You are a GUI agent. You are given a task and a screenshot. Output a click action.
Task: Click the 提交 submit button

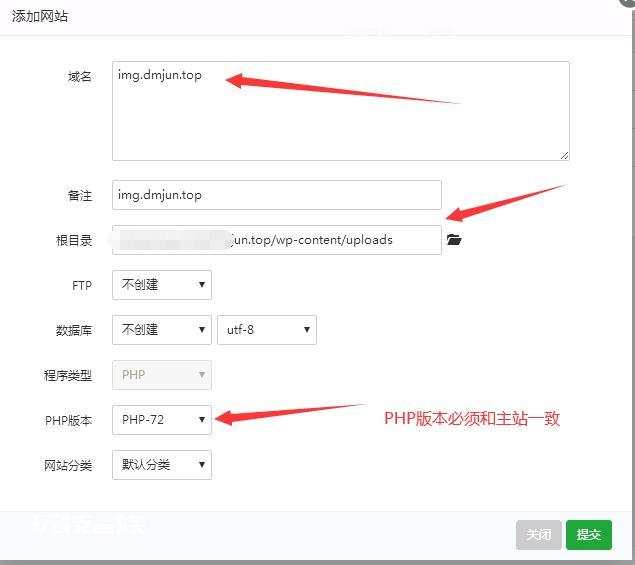click(x=588, y=535)
